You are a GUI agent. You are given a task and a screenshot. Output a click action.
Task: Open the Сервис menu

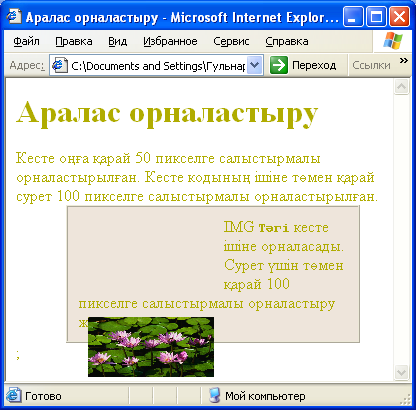click(x=231, y=41)
